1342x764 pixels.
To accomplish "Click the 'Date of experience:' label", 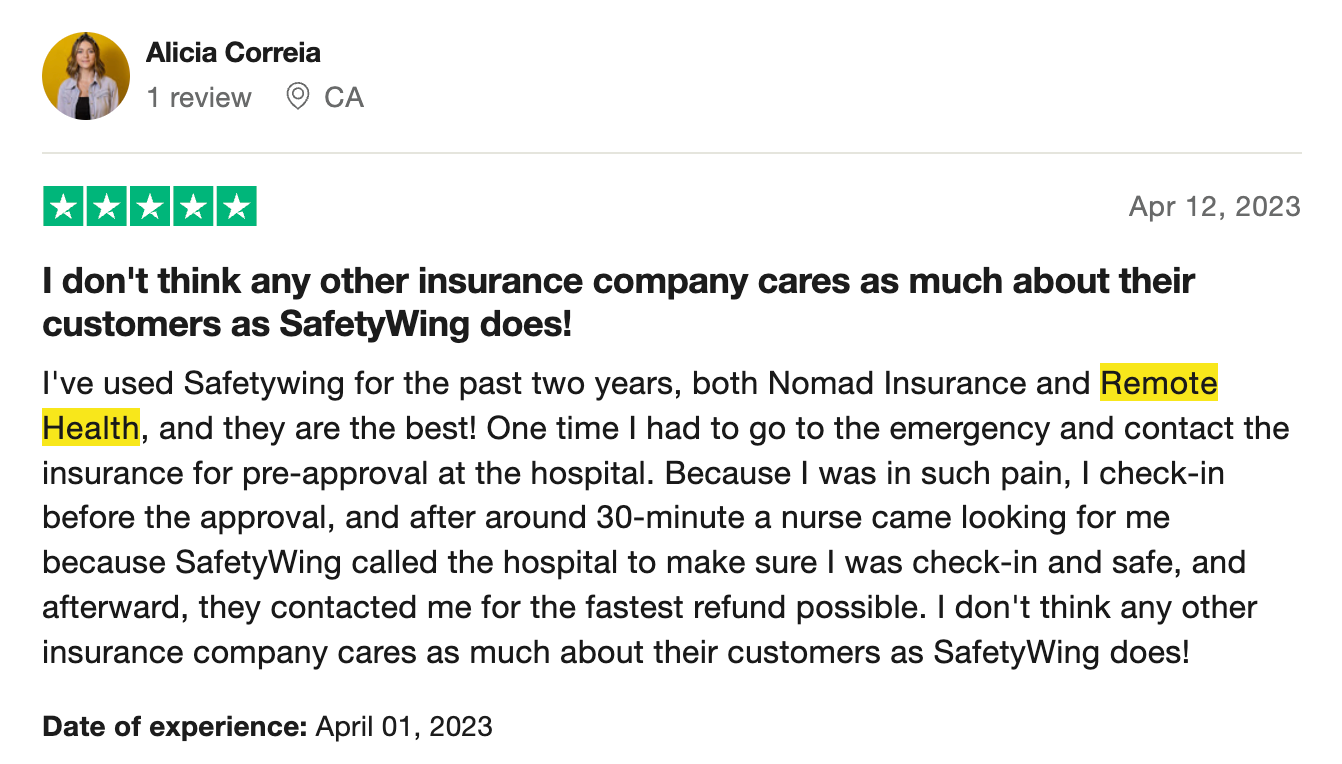I will (174, 726).
